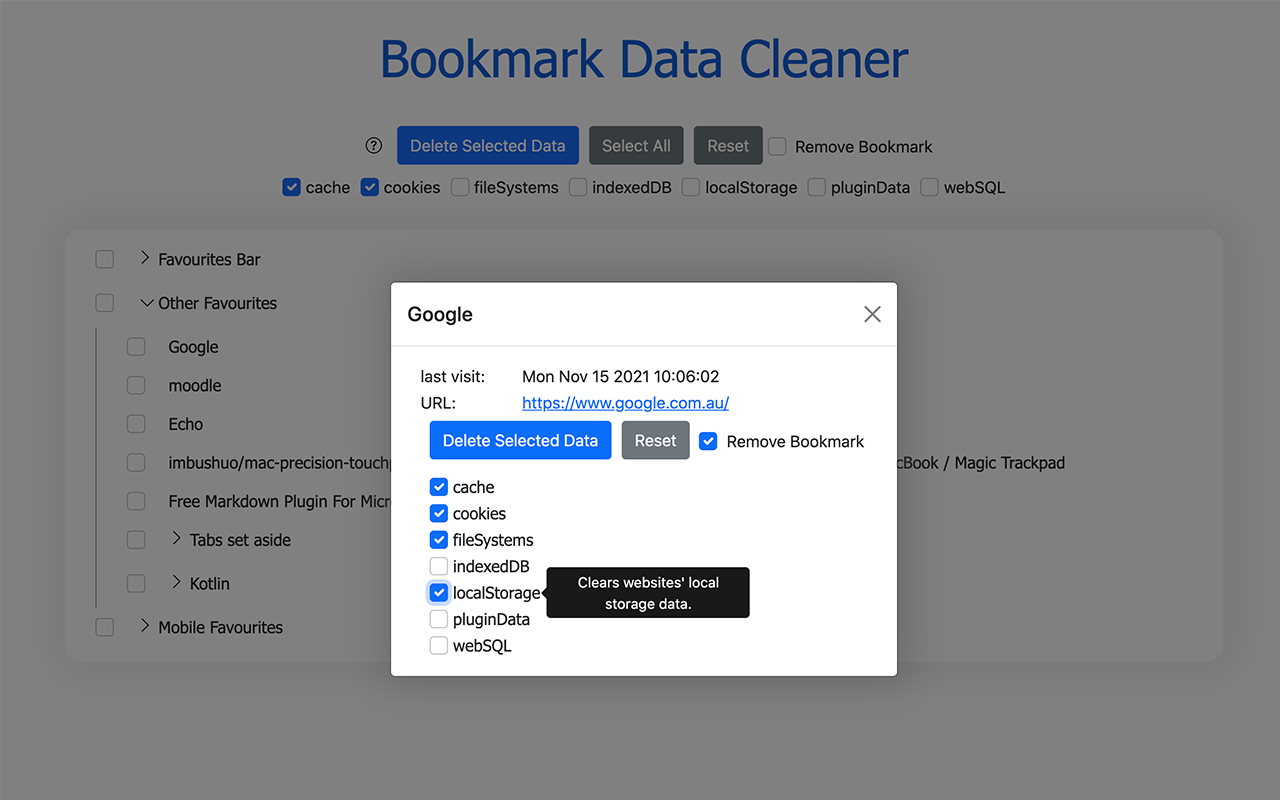
Task: Open the help question mark icon
Action: click(x=373, y=145)
